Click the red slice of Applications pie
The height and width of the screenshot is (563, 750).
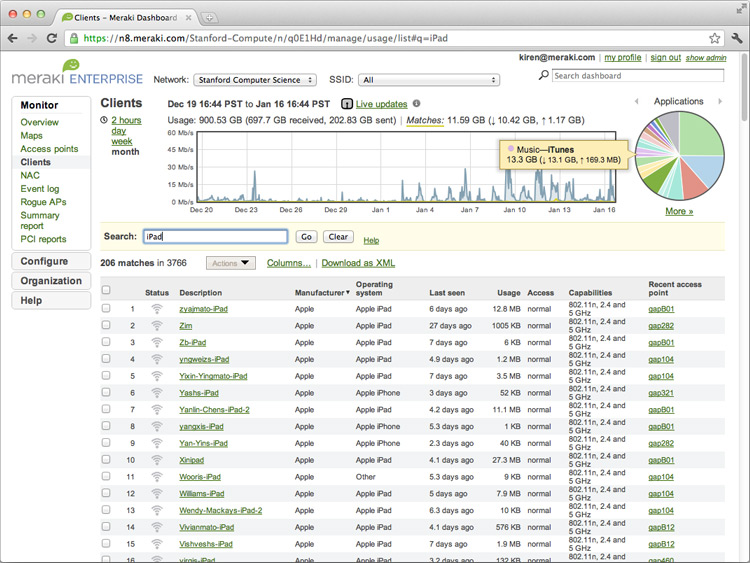694,183
